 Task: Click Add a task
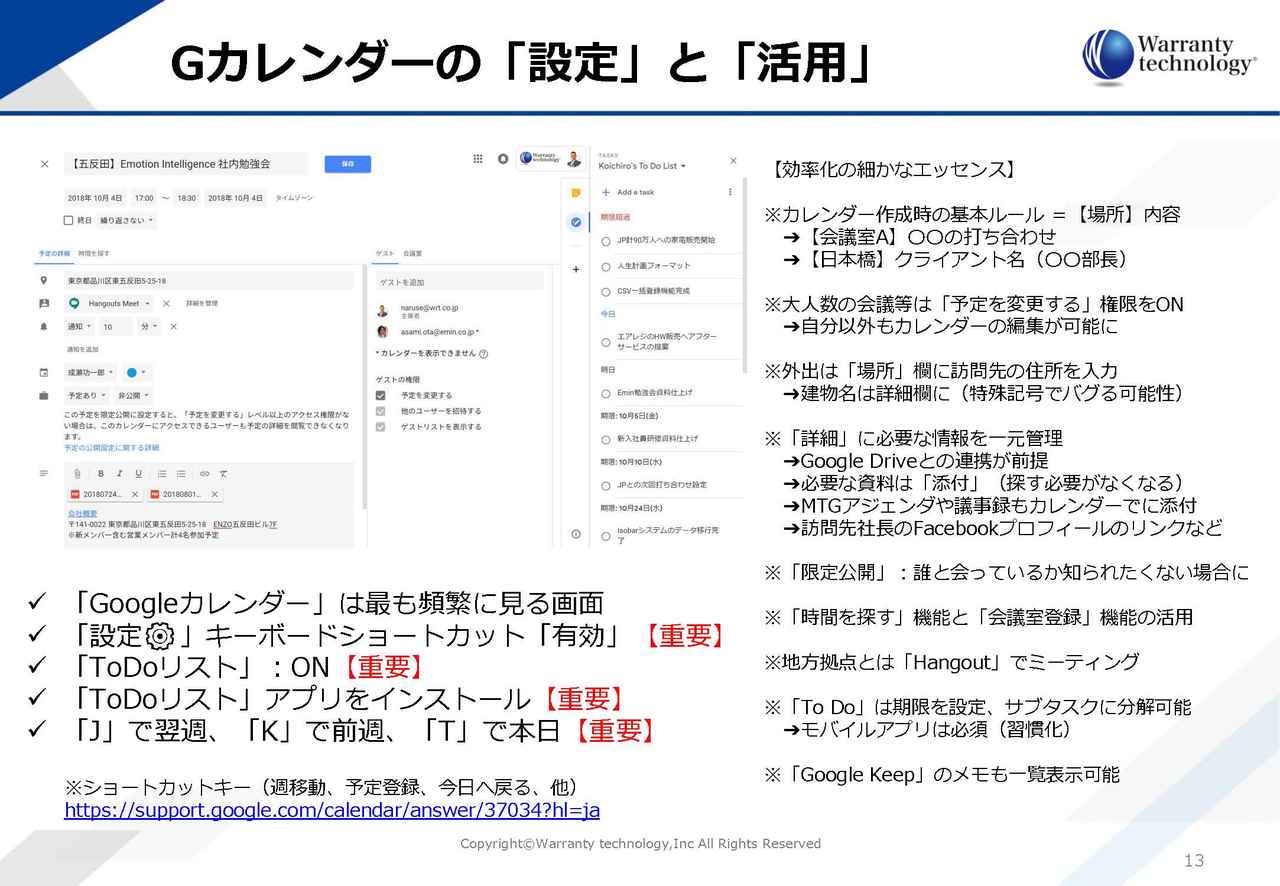(636, 192)
